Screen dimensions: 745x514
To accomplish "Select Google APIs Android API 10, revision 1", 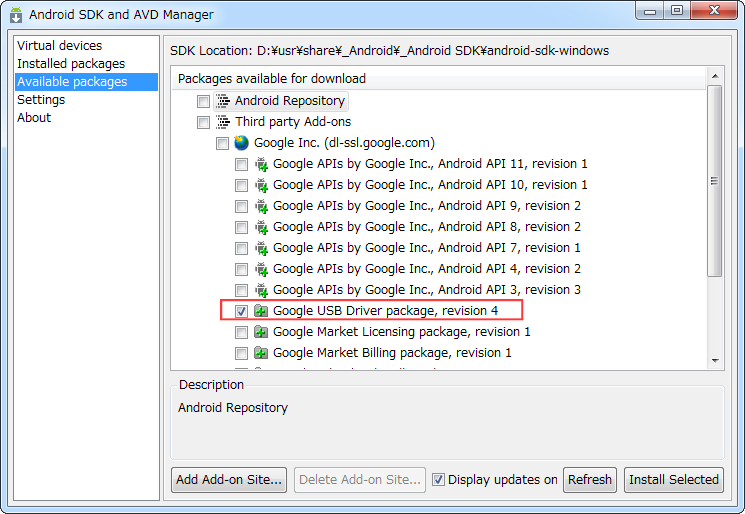I will [430, 185].
